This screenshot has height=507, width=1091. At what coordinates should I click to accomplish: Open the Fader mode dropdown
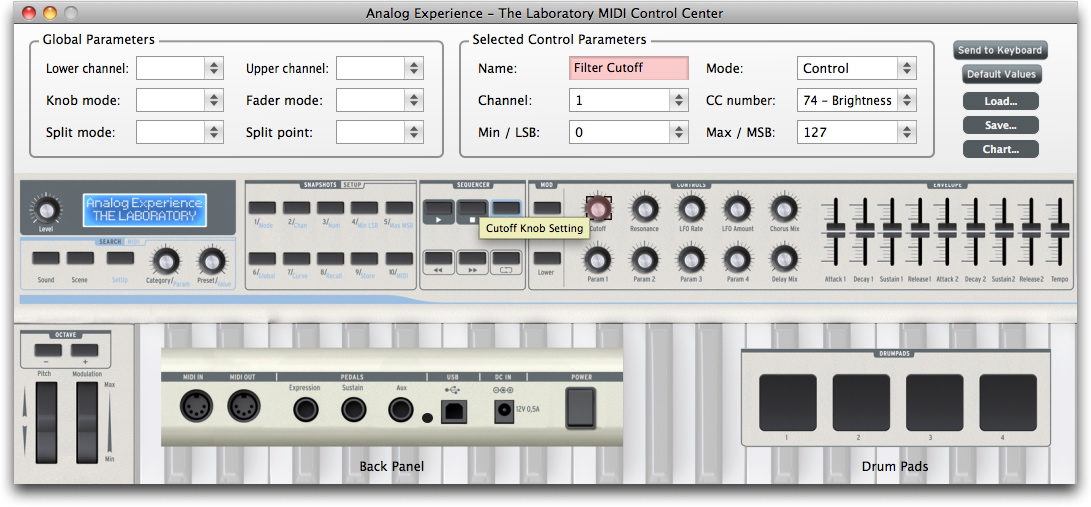pos(380,100)
